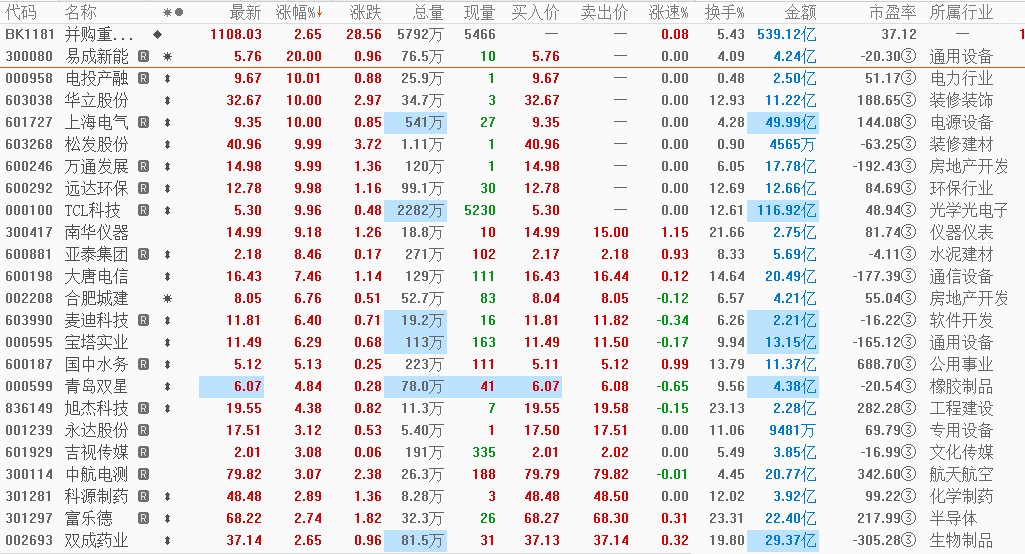This screenshot has width=1025, height=554.
Task: Click the amount 539.12亿 in the sector row
Action: pos(786,34)
